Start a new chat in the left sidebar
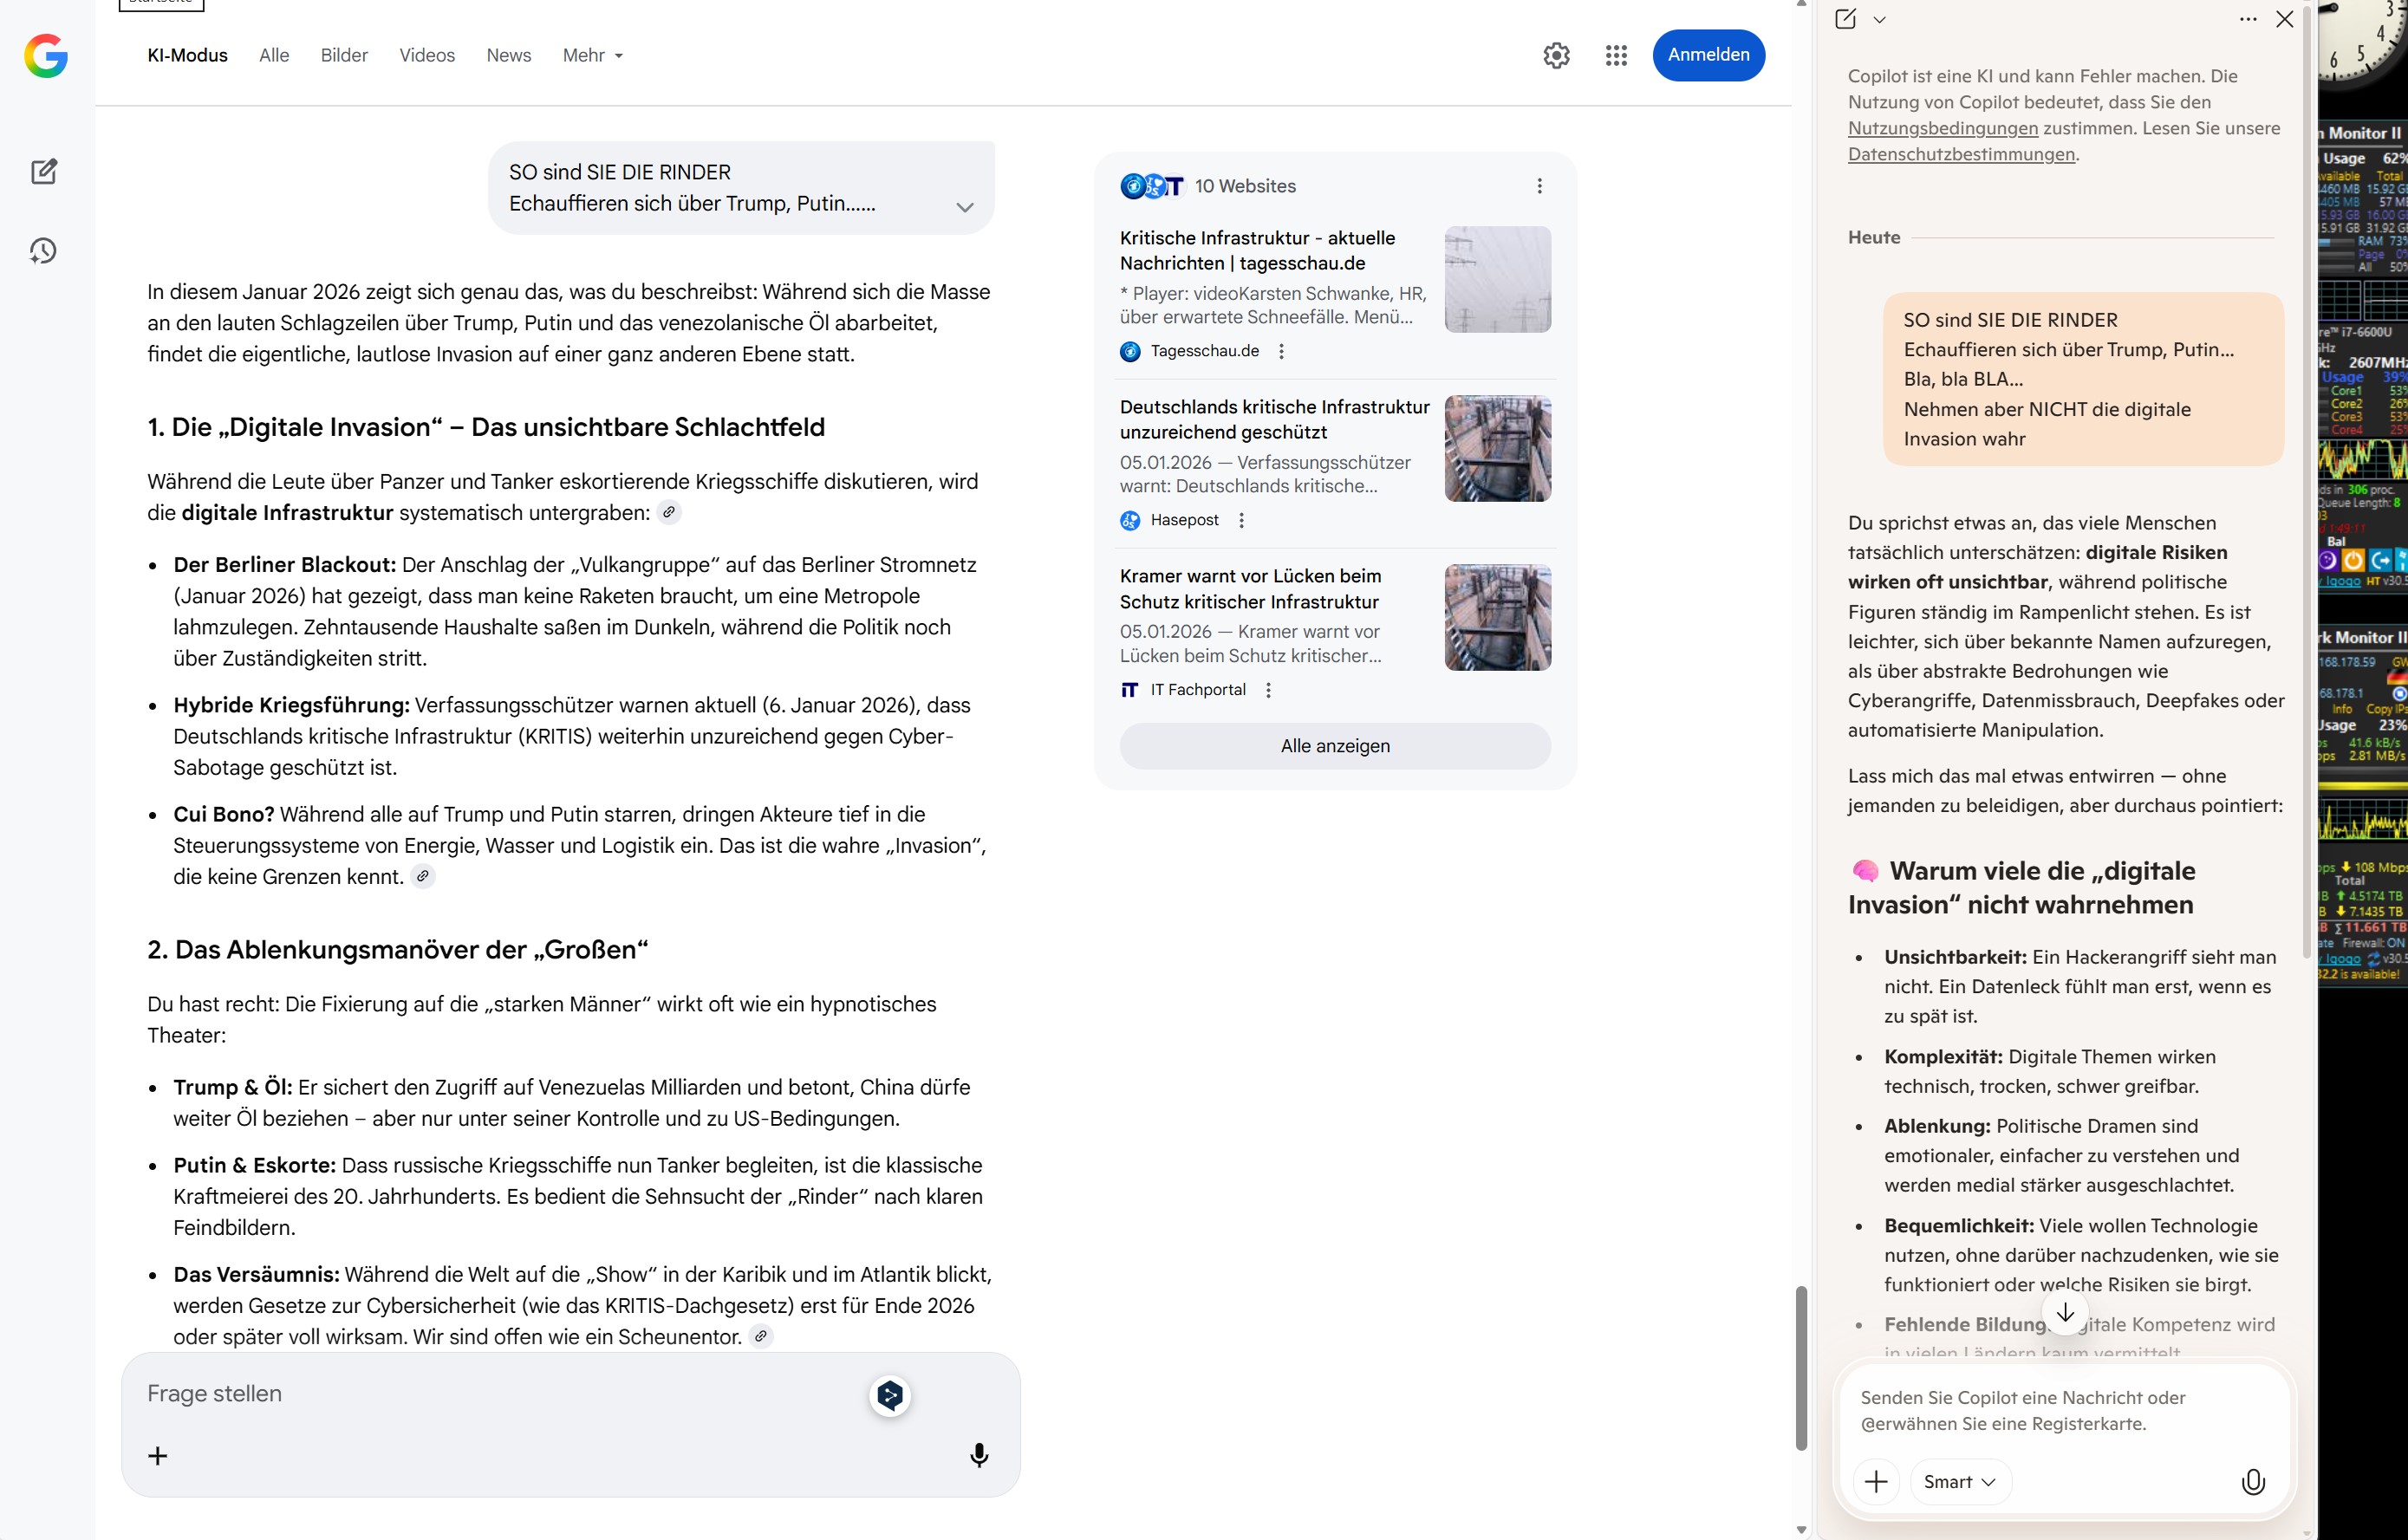Viewport: 2408px width, 1540px height. [x=43, y=171]
